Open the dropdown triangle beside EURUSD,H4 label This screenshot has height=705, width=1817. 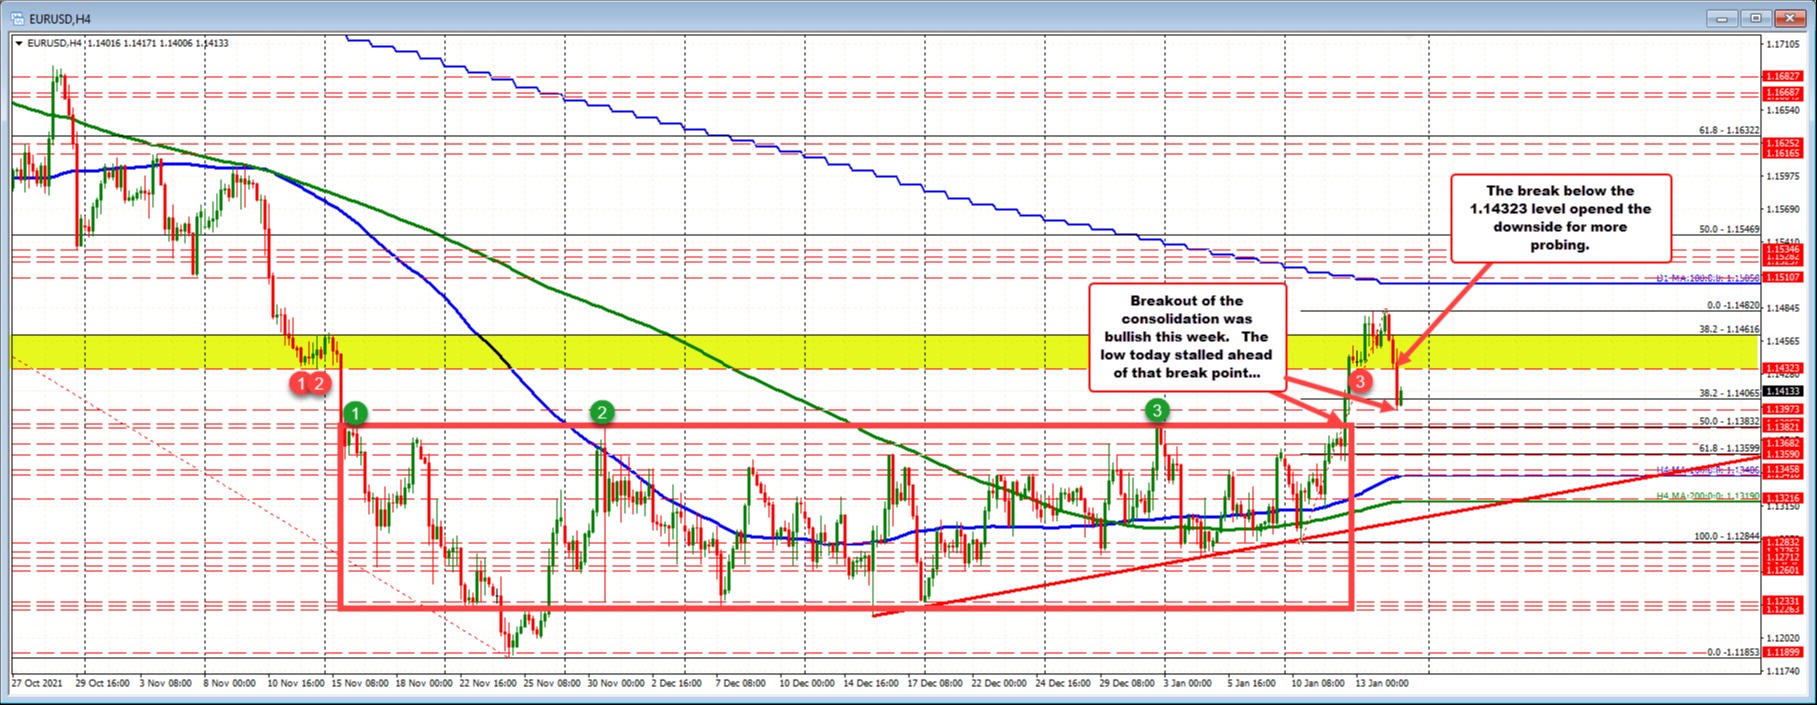(x=19, y=44)
